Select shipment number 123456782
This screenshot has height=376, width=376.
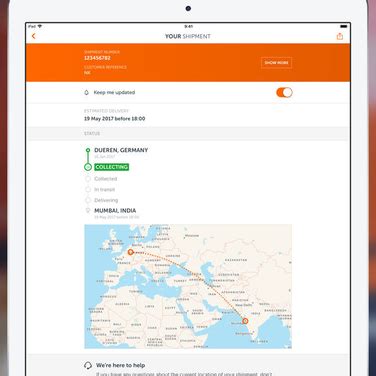coord(97,58)
